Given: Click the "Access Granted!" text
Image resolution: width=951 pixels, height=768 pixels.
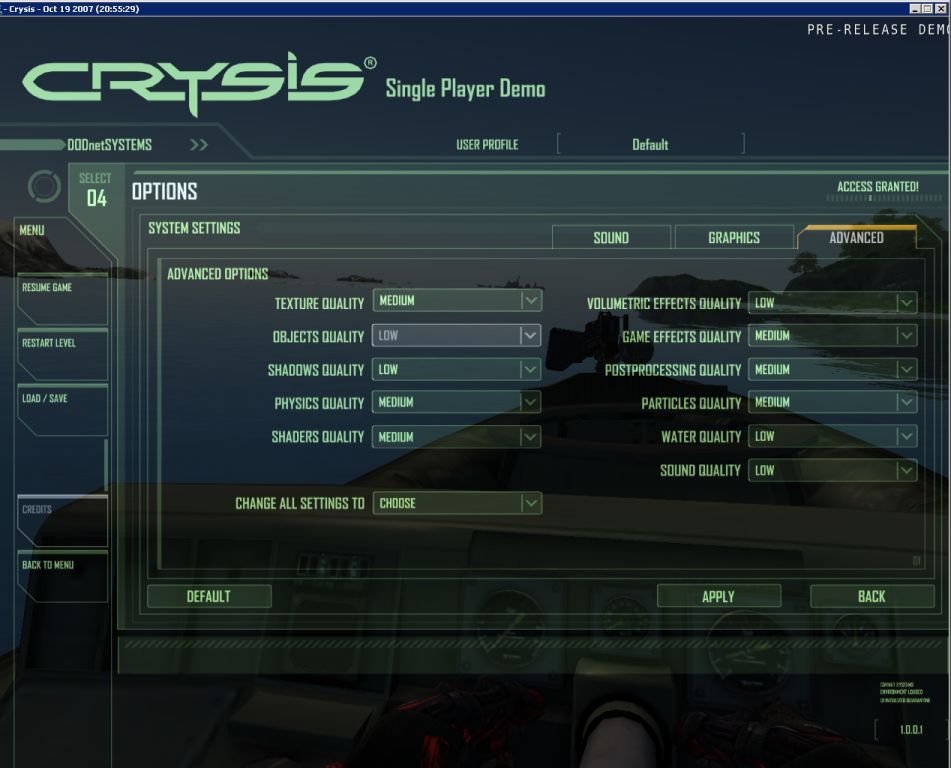Looking at the screenshot, I should point(878,187).
